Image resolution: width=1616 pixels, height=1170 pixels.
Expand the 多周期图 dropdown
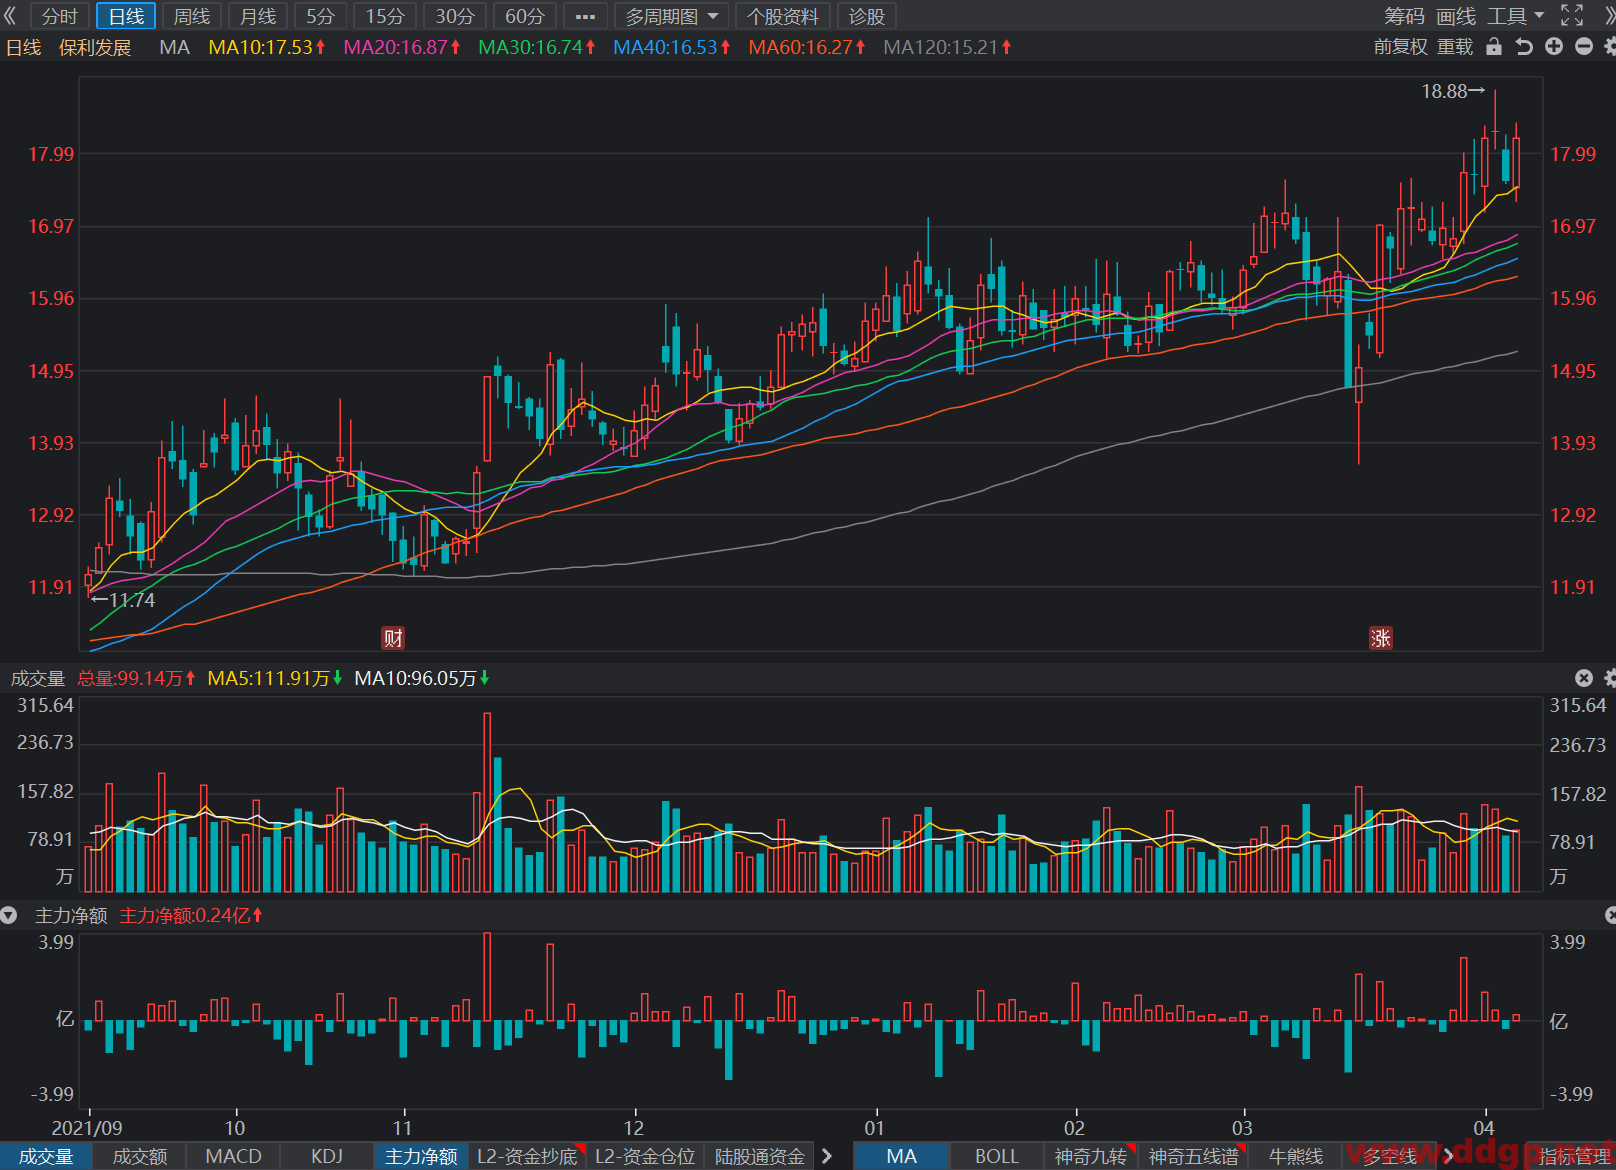coord(672,16)
